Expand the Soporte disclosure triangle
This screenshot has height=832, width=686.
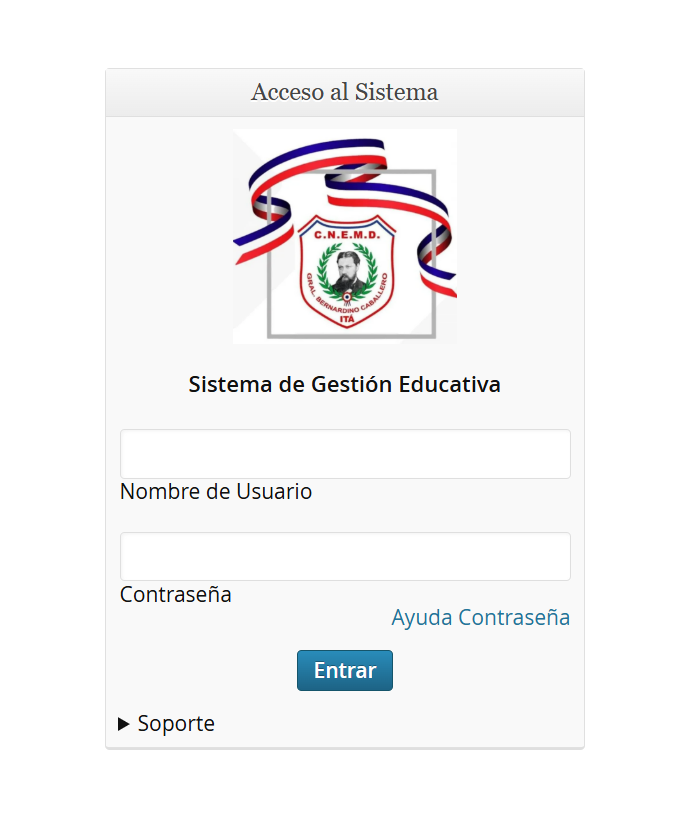tap(124, 724)
